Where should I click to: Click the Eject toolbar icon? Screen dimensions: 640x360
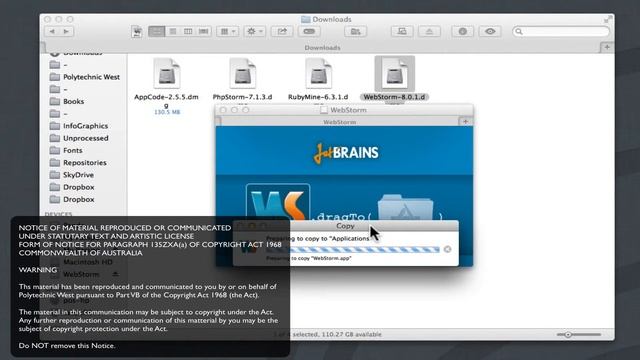click(x=429, y=31)
